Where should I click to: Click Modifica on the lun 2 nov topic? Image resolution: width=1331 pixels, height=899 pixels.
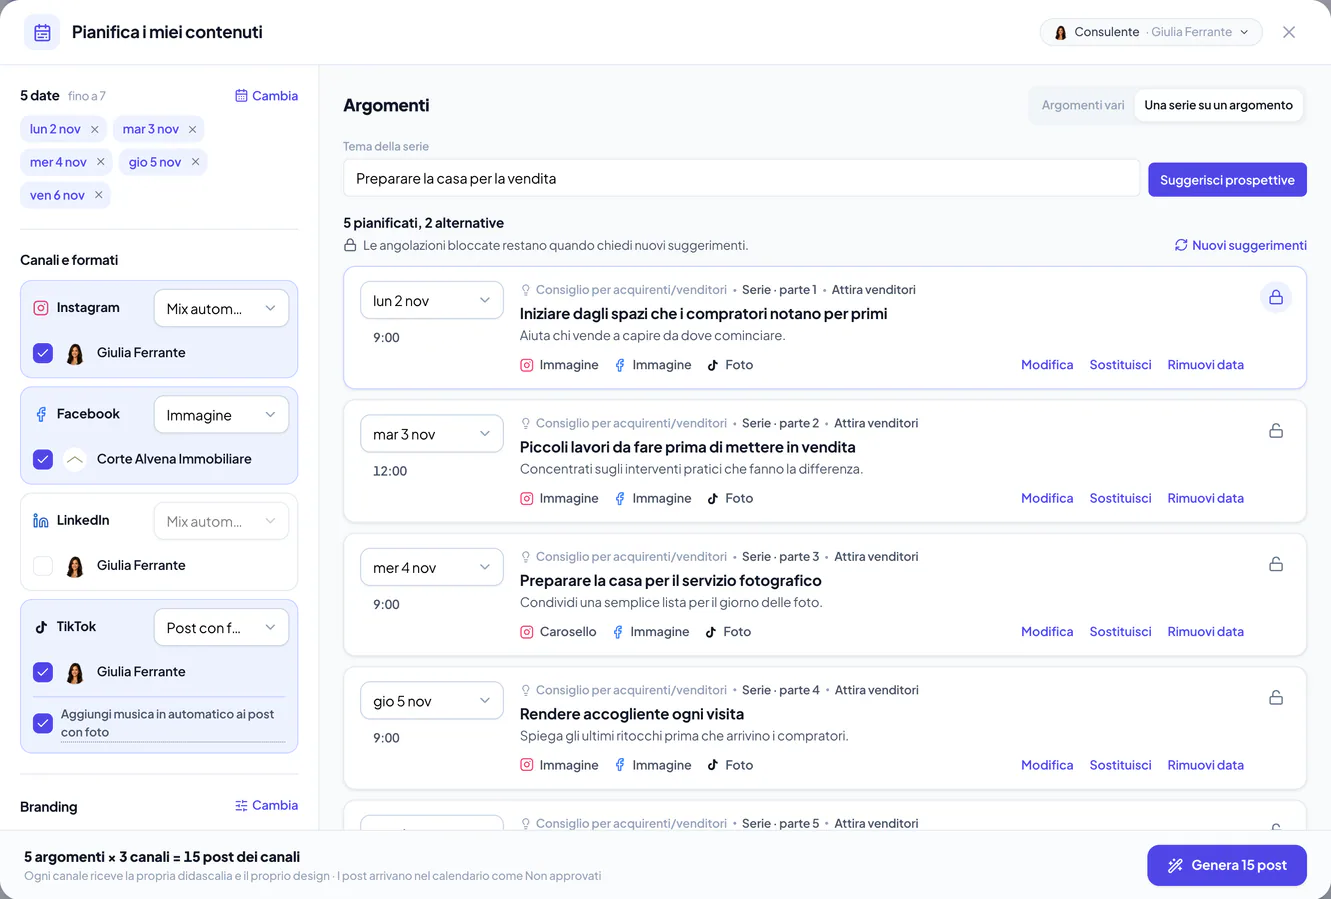tap(1047, 365)
